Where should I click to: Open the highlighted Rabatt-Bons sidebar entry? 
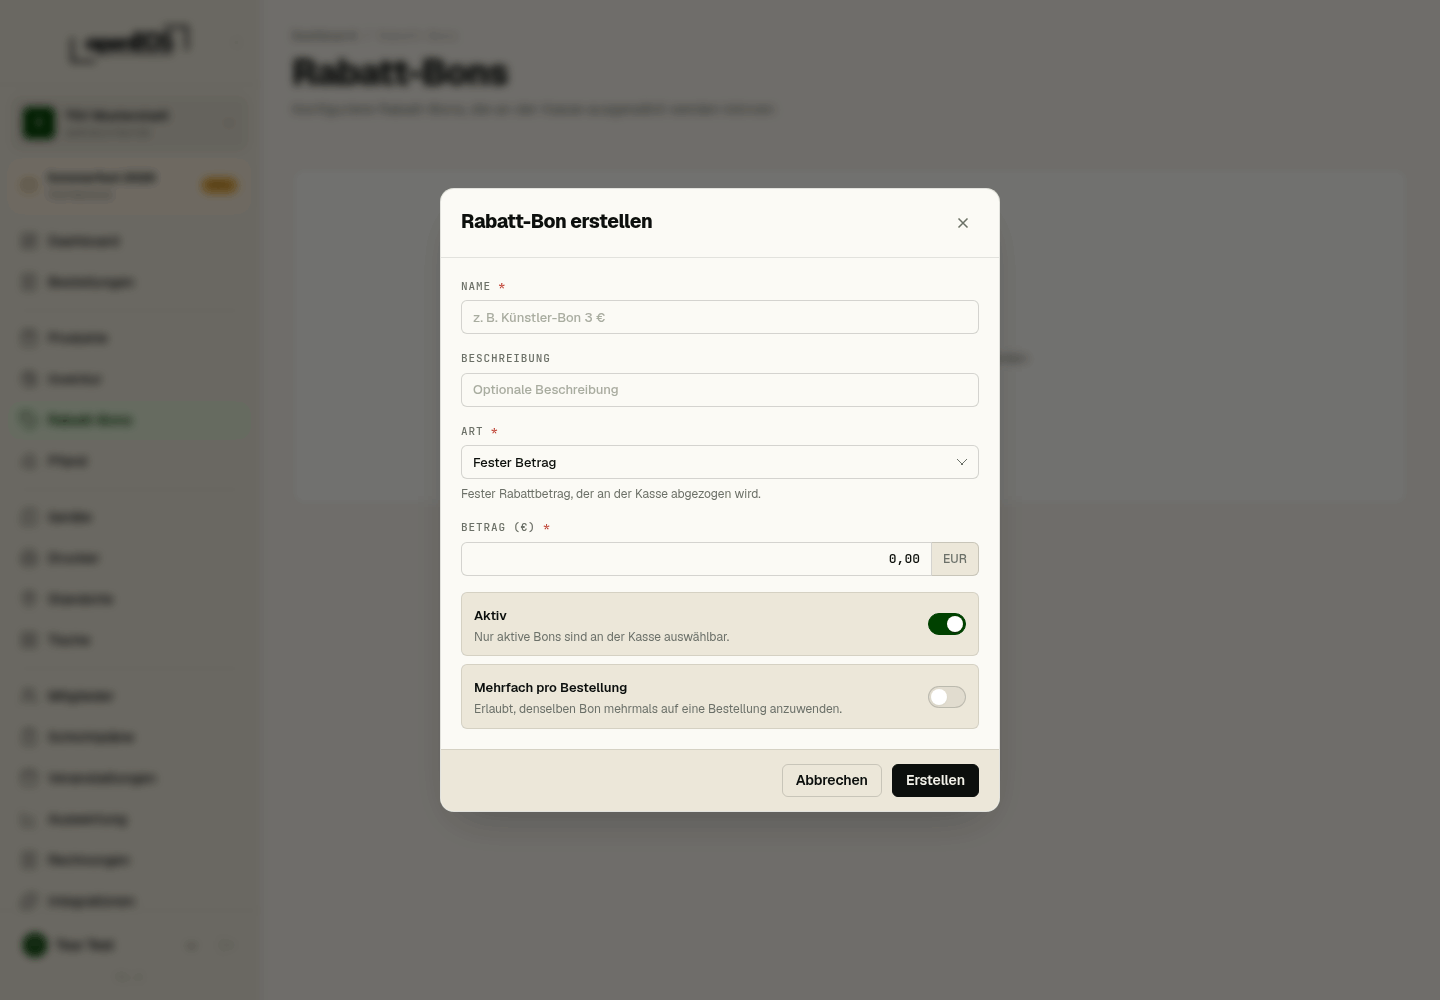tap(130, 420)
